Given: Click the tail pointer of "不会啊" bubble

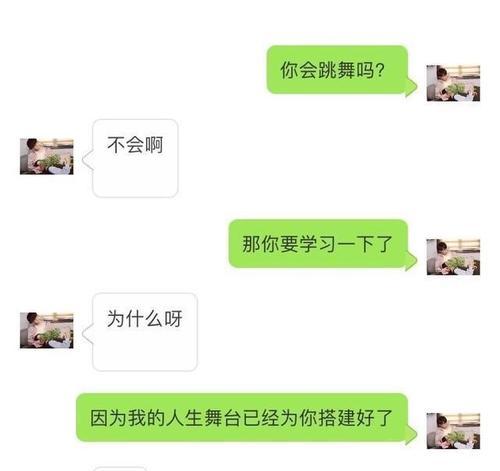Looking at the screenshot, I should click(x=88, y=160).
